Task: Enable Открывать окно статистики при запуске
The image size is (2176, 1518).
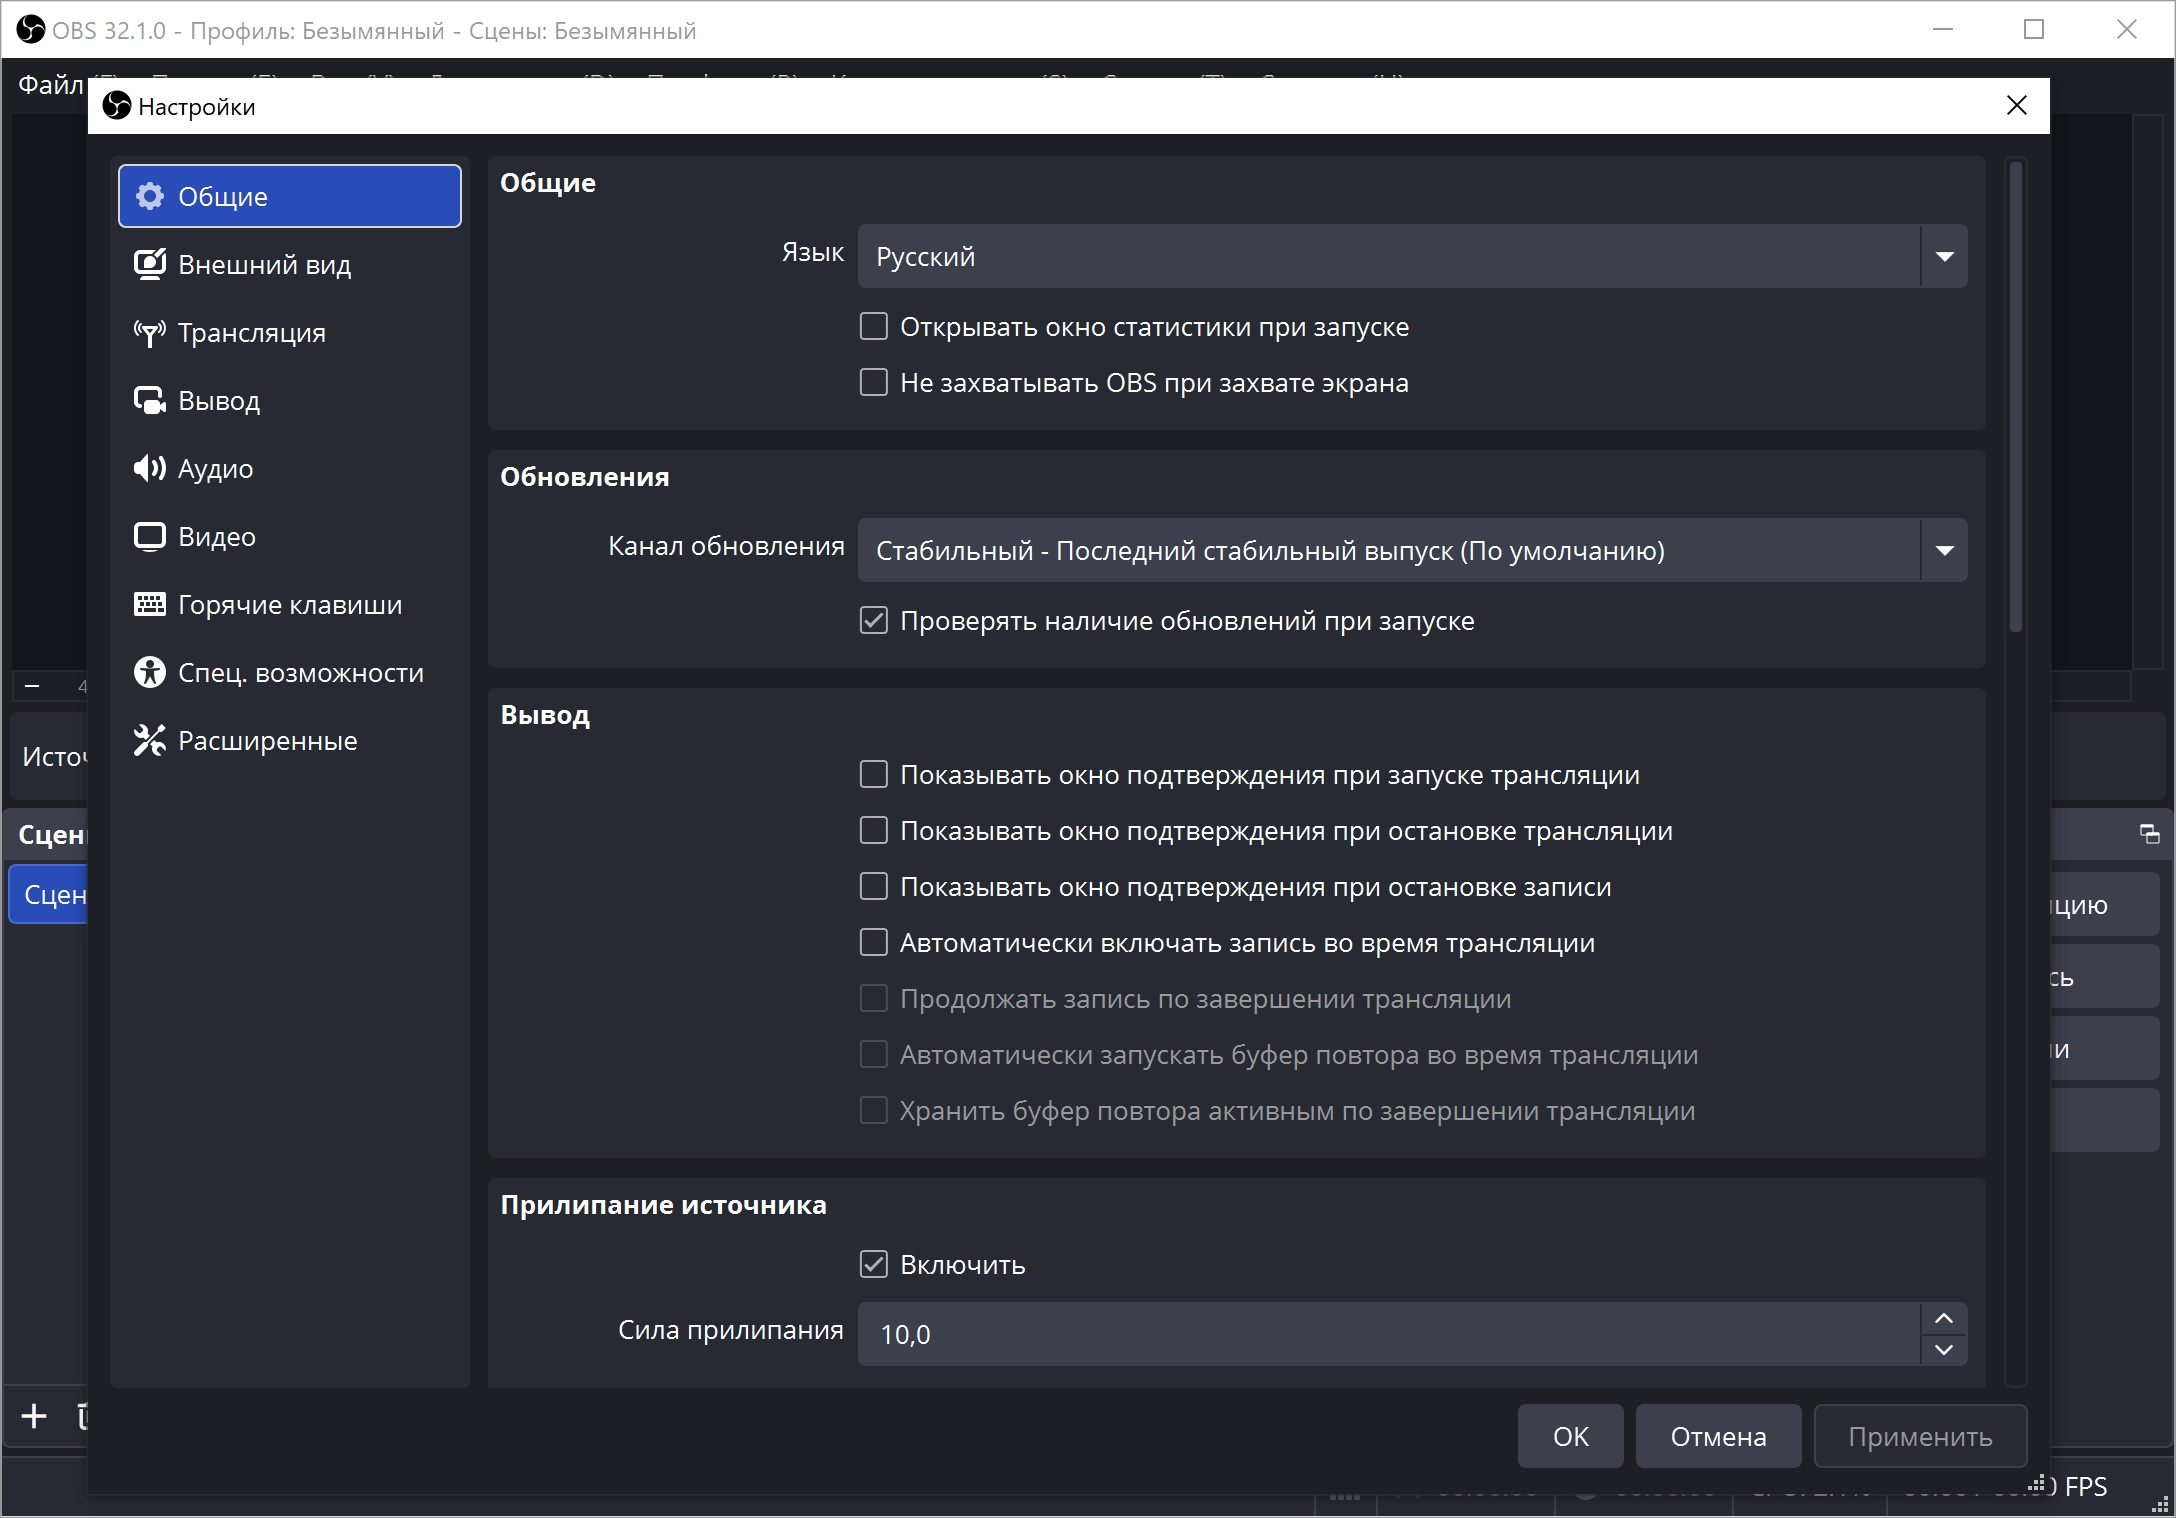Action: [874, 327]
